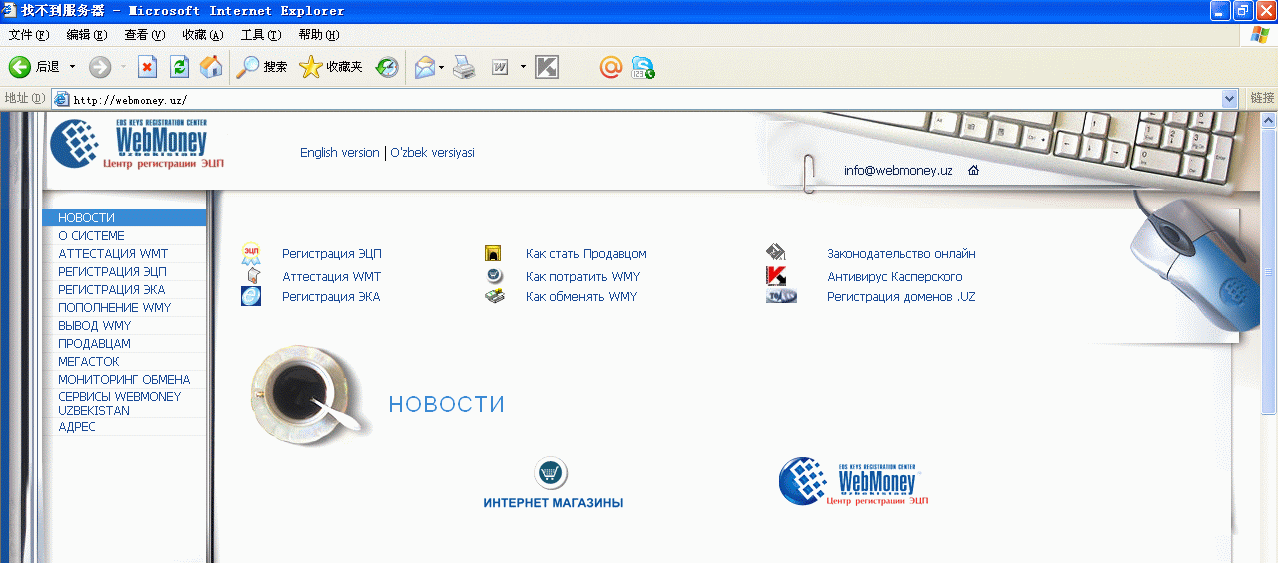Click info@webmoney.uz email link
The height and width of the screenshot is (563, 1278).
tap(898, 171)
